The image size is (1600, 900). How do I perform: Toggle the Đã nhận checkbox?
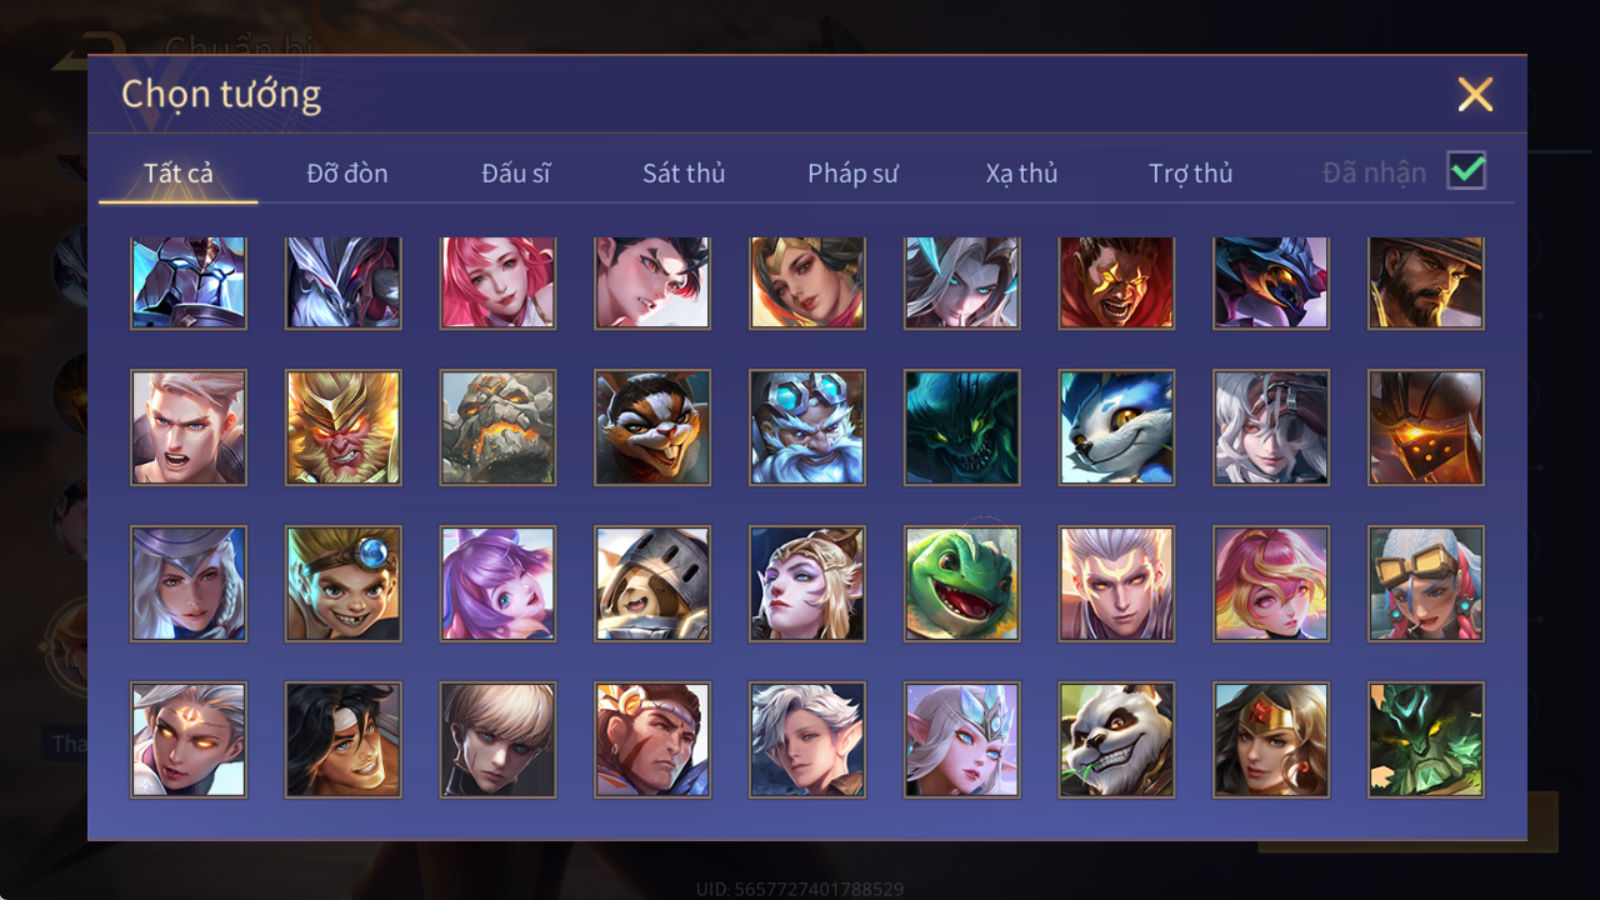click(1467, 171)
